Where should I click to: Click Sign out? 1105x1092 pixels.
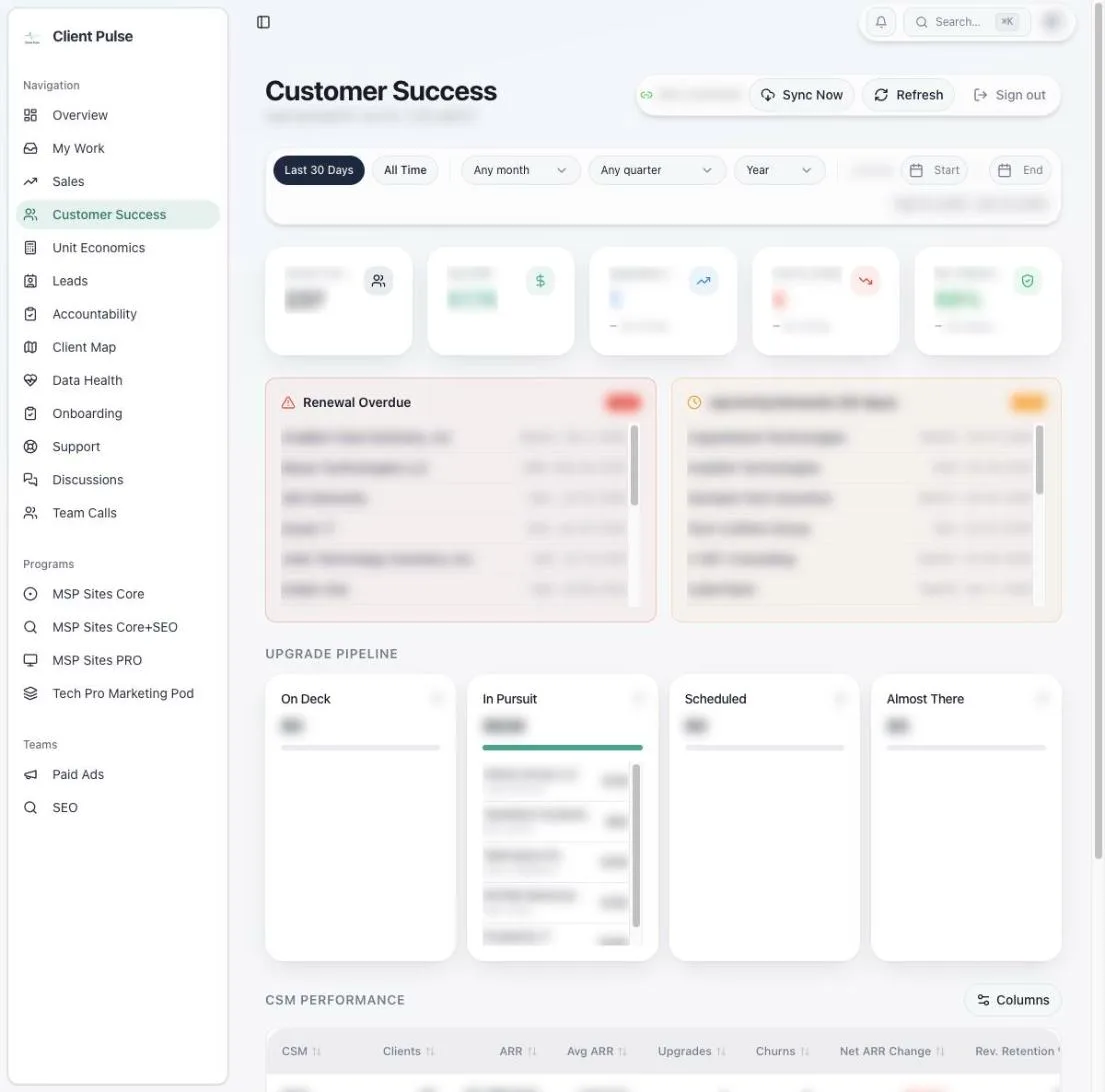click(1009, 95)
